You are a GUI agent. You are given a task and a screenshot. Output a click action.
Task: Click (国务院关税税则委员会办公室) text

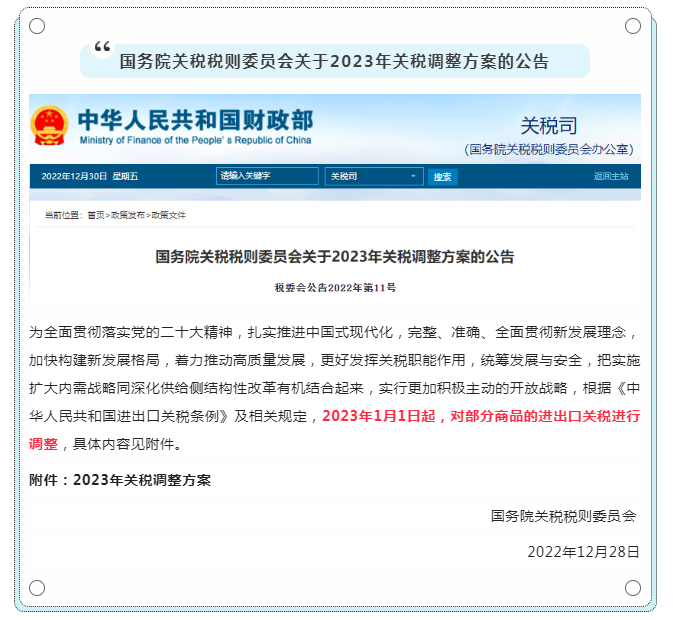[x=549, y=149]
